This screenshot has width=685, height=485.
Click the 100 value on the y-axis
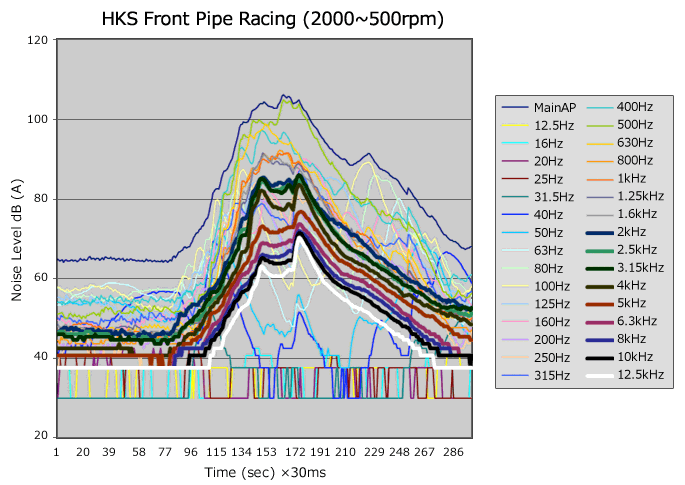click(x=38, y=119)
